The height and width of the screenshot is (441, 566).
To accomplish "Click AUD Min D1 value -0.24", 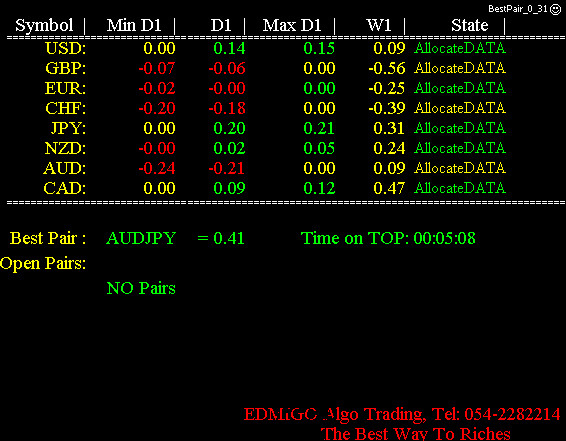I will pos(157,169).
